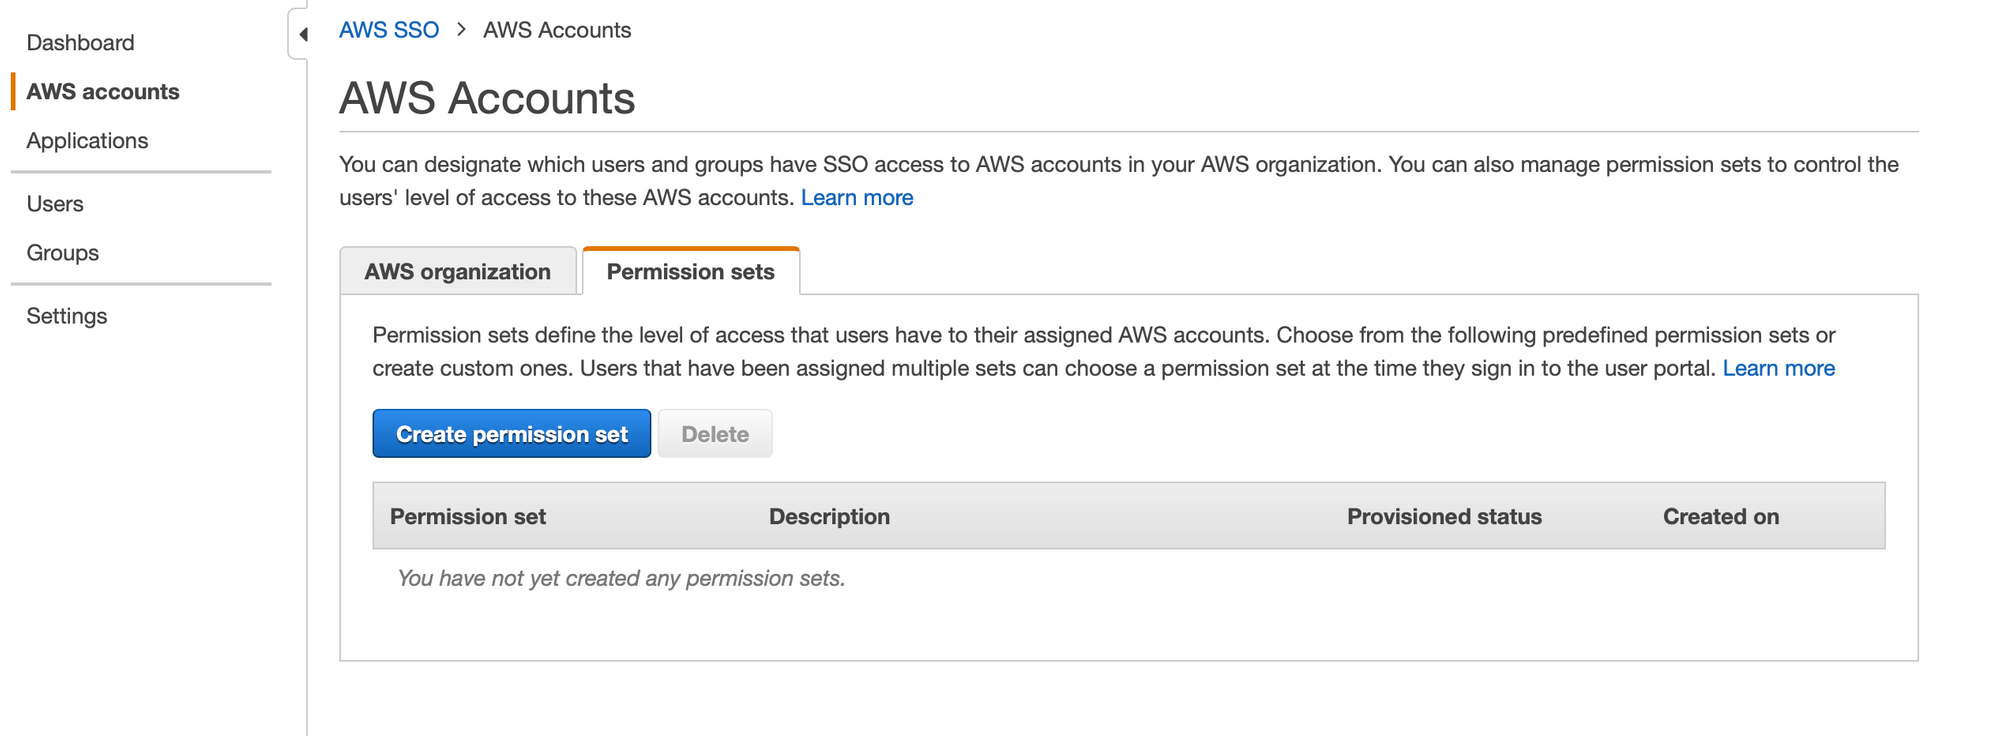Image resolution: width=2000 pixels, height=736 pixels.
Task: Open the Users section
Action: [x=55, y=204]
